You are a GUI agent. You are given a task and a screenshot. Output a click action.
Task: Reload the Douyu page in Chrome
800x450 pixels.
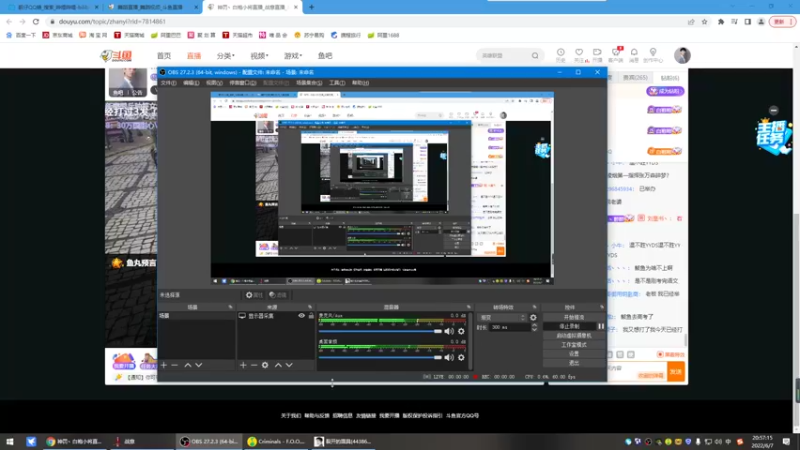36,21
